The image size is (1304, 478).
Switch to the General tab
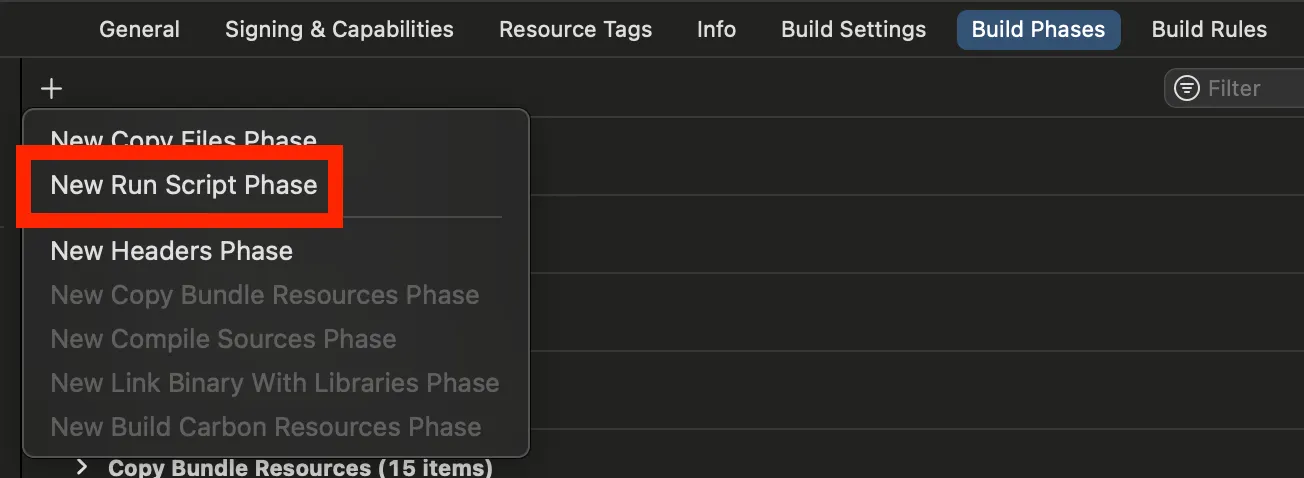[x=139, y=30]
